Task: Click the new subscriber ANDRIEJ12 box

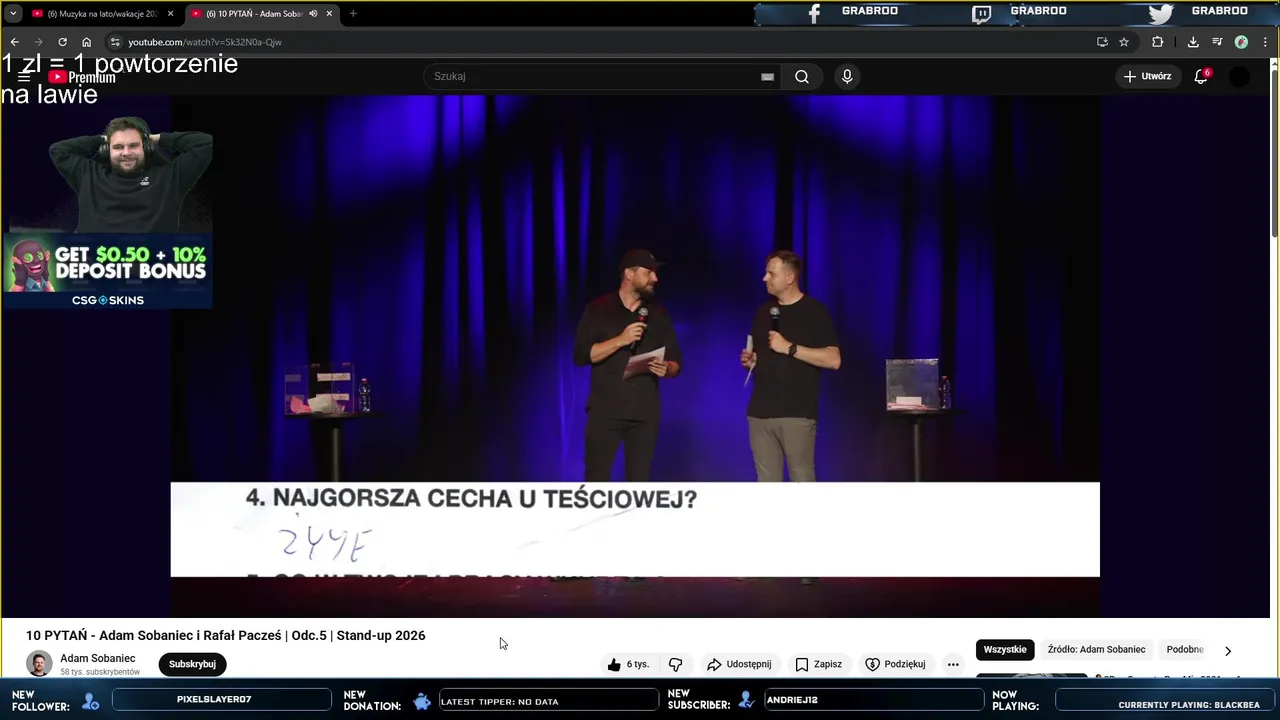Action: 874,700
